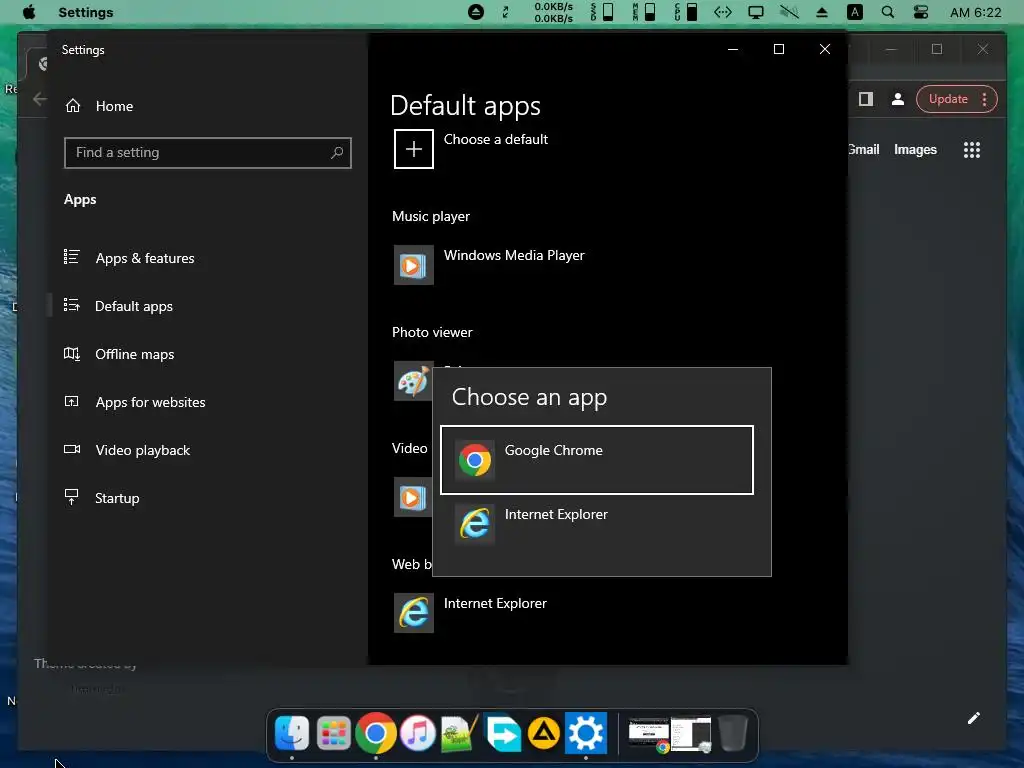Click Spotlight search icon in menu bar
The height and width of the screenshot is (768, 1024).
[888, 12]
